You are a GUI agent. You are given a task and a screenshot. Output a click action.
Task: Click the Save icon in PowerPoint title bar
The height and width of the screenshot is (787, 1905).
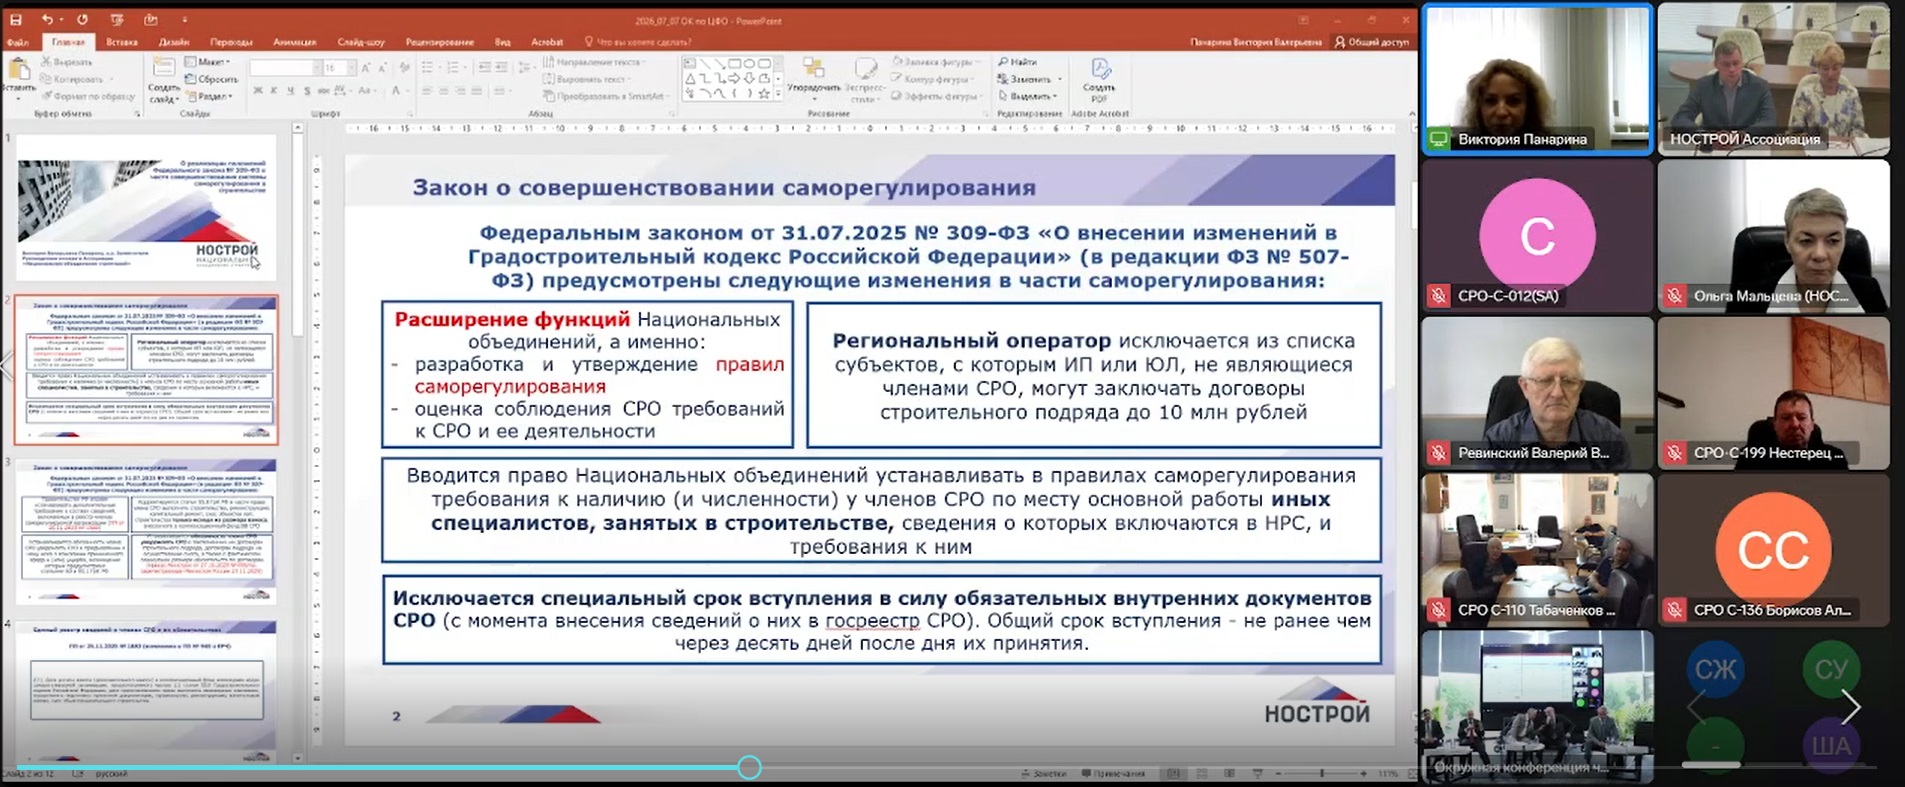[x=16, y=20]
